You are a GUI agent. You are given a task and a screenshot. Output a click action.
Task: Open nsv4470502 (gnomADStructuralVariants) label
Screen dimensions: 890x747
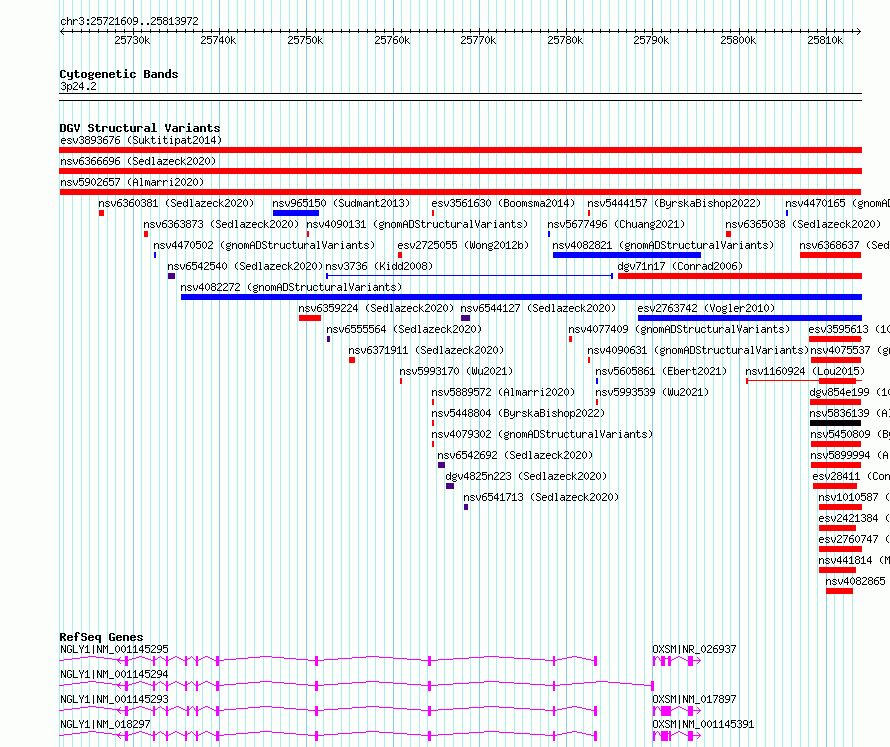[265, 245]
